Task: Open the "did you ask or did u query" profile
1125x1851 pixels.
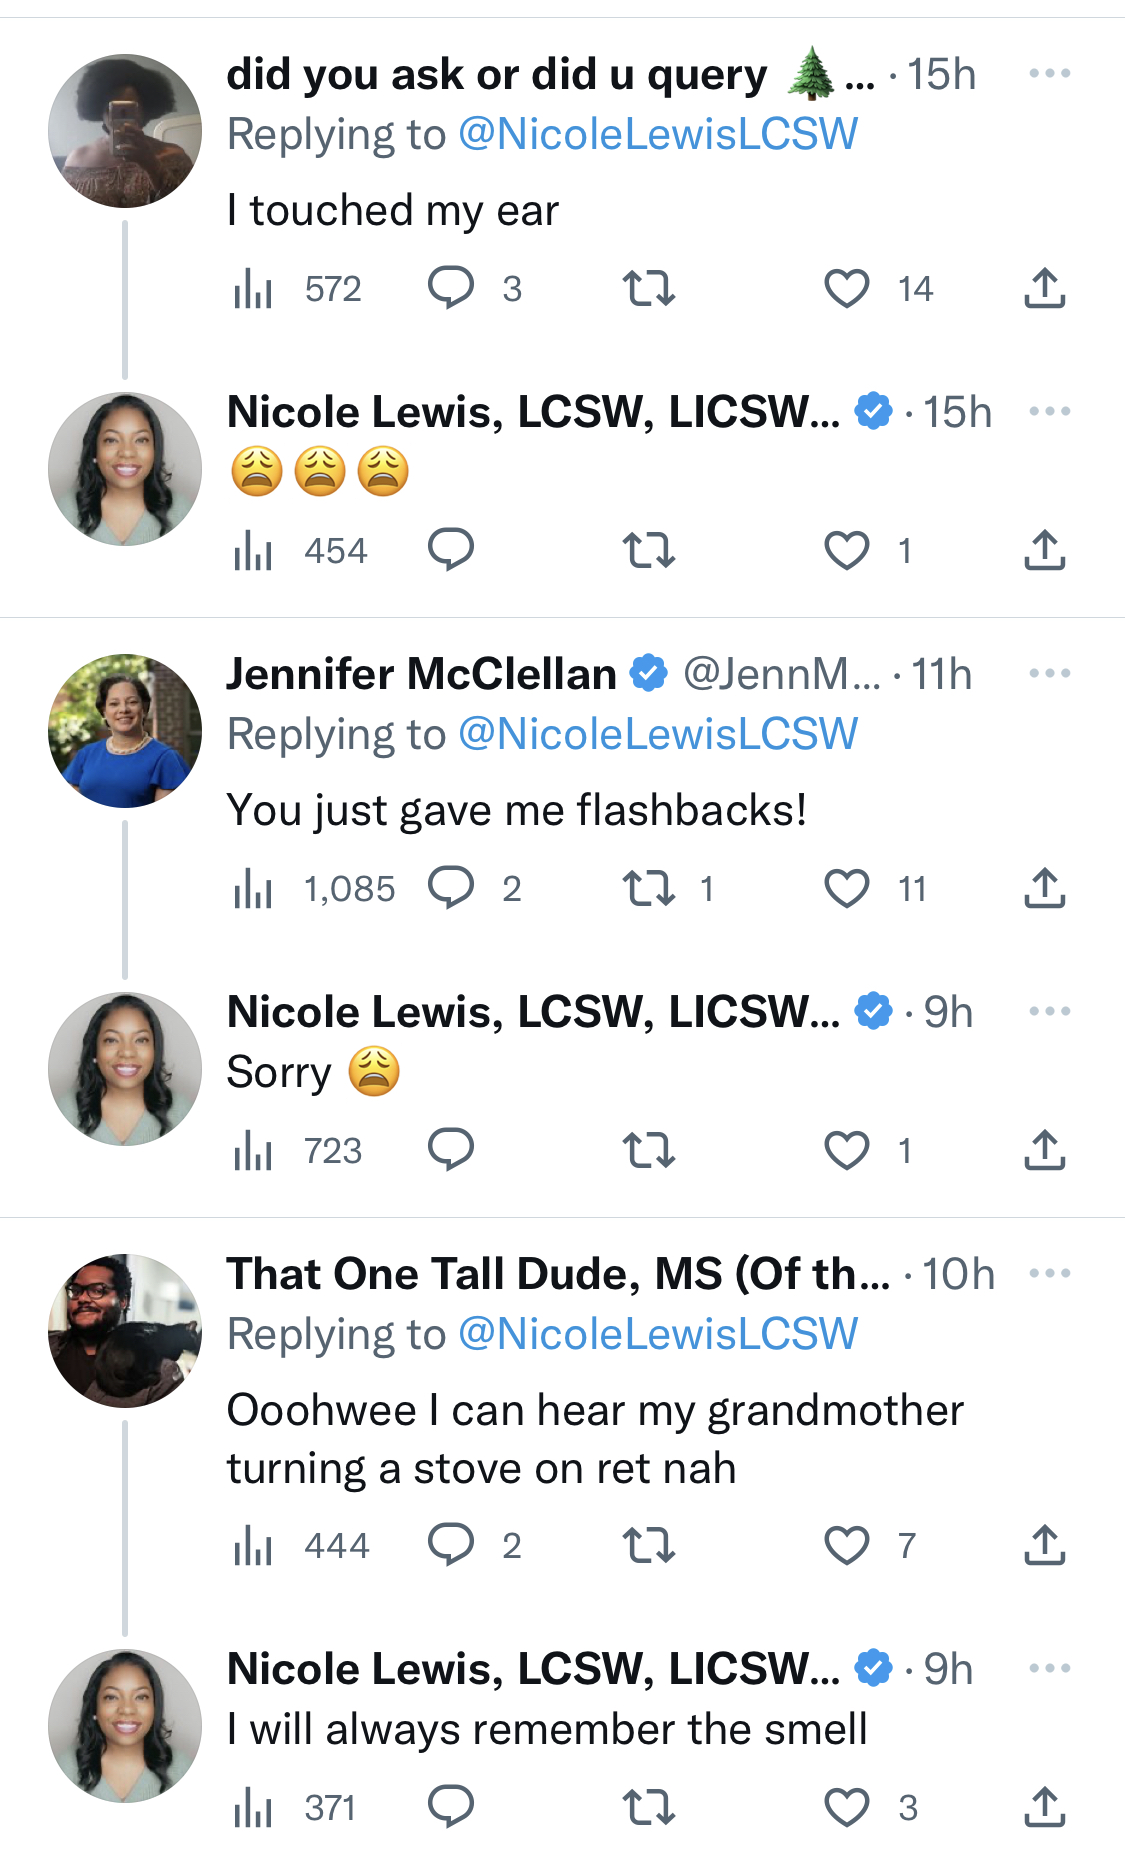Action: pos(496,75)
